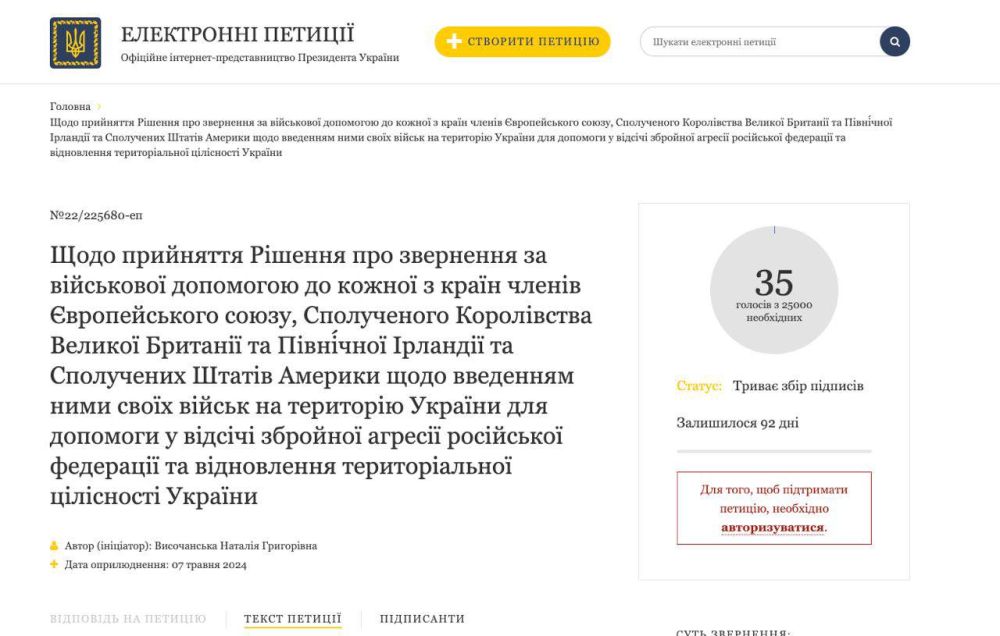The height and width of the screenshot is (636, 1000).
Task: Open the ВІДПОВІДЬ НА ПЕТИЦІЮ tab
Action: pyautogui.click(x=128, y=619)
